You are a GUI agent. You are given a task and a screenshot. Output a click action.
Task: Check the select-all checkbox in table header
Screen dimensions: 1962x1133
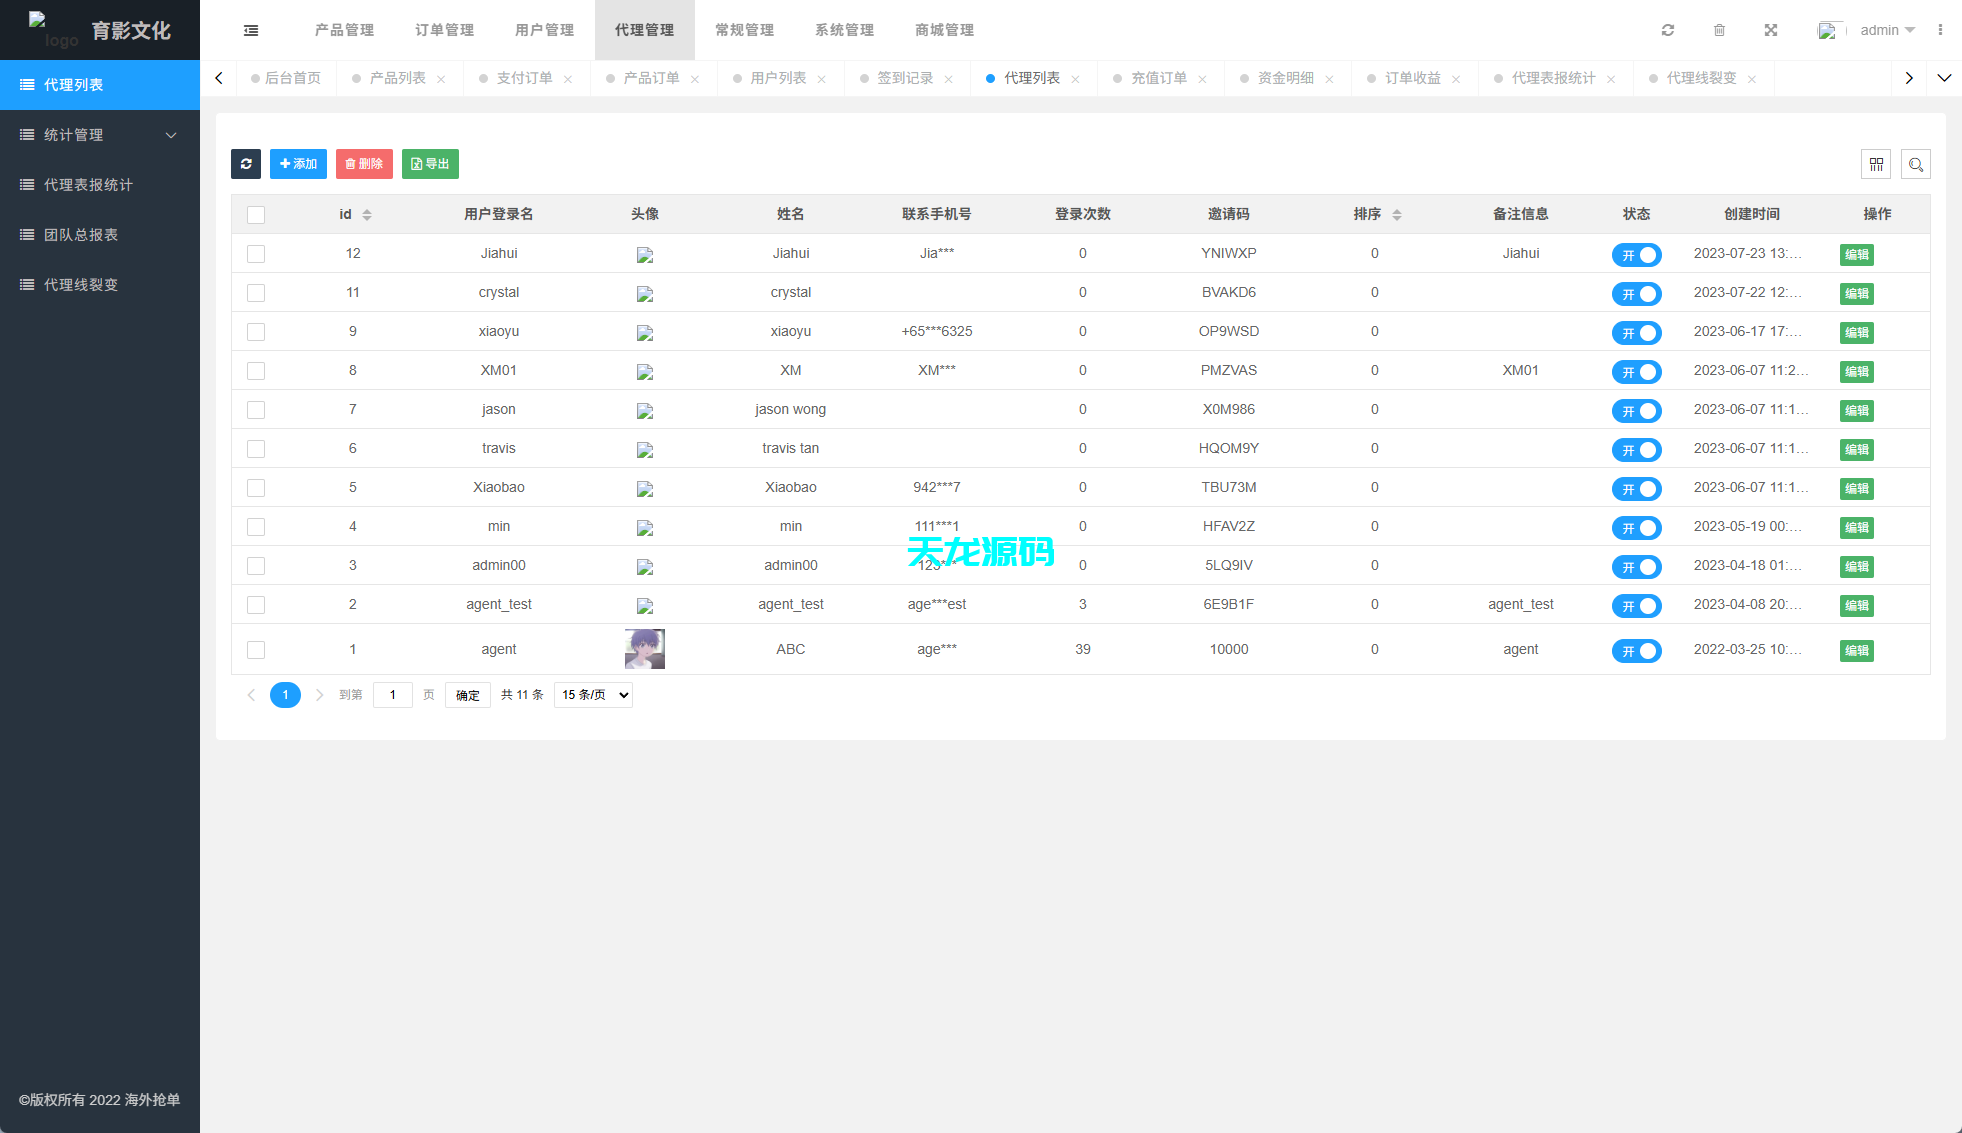point(256,214)
